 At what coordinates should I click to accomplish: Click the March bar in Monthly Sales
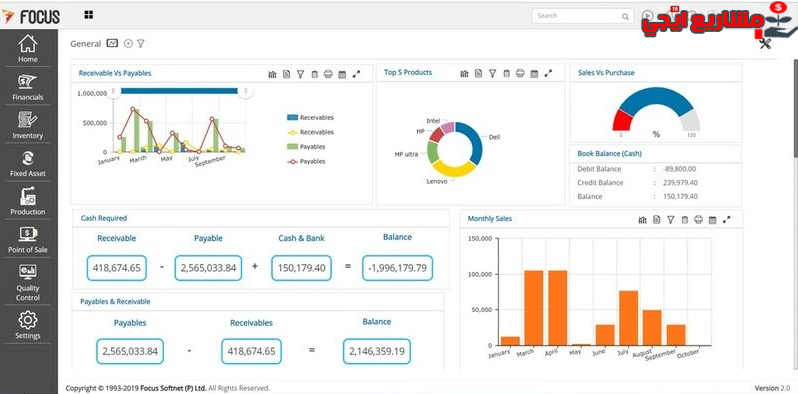coord(533,308)
